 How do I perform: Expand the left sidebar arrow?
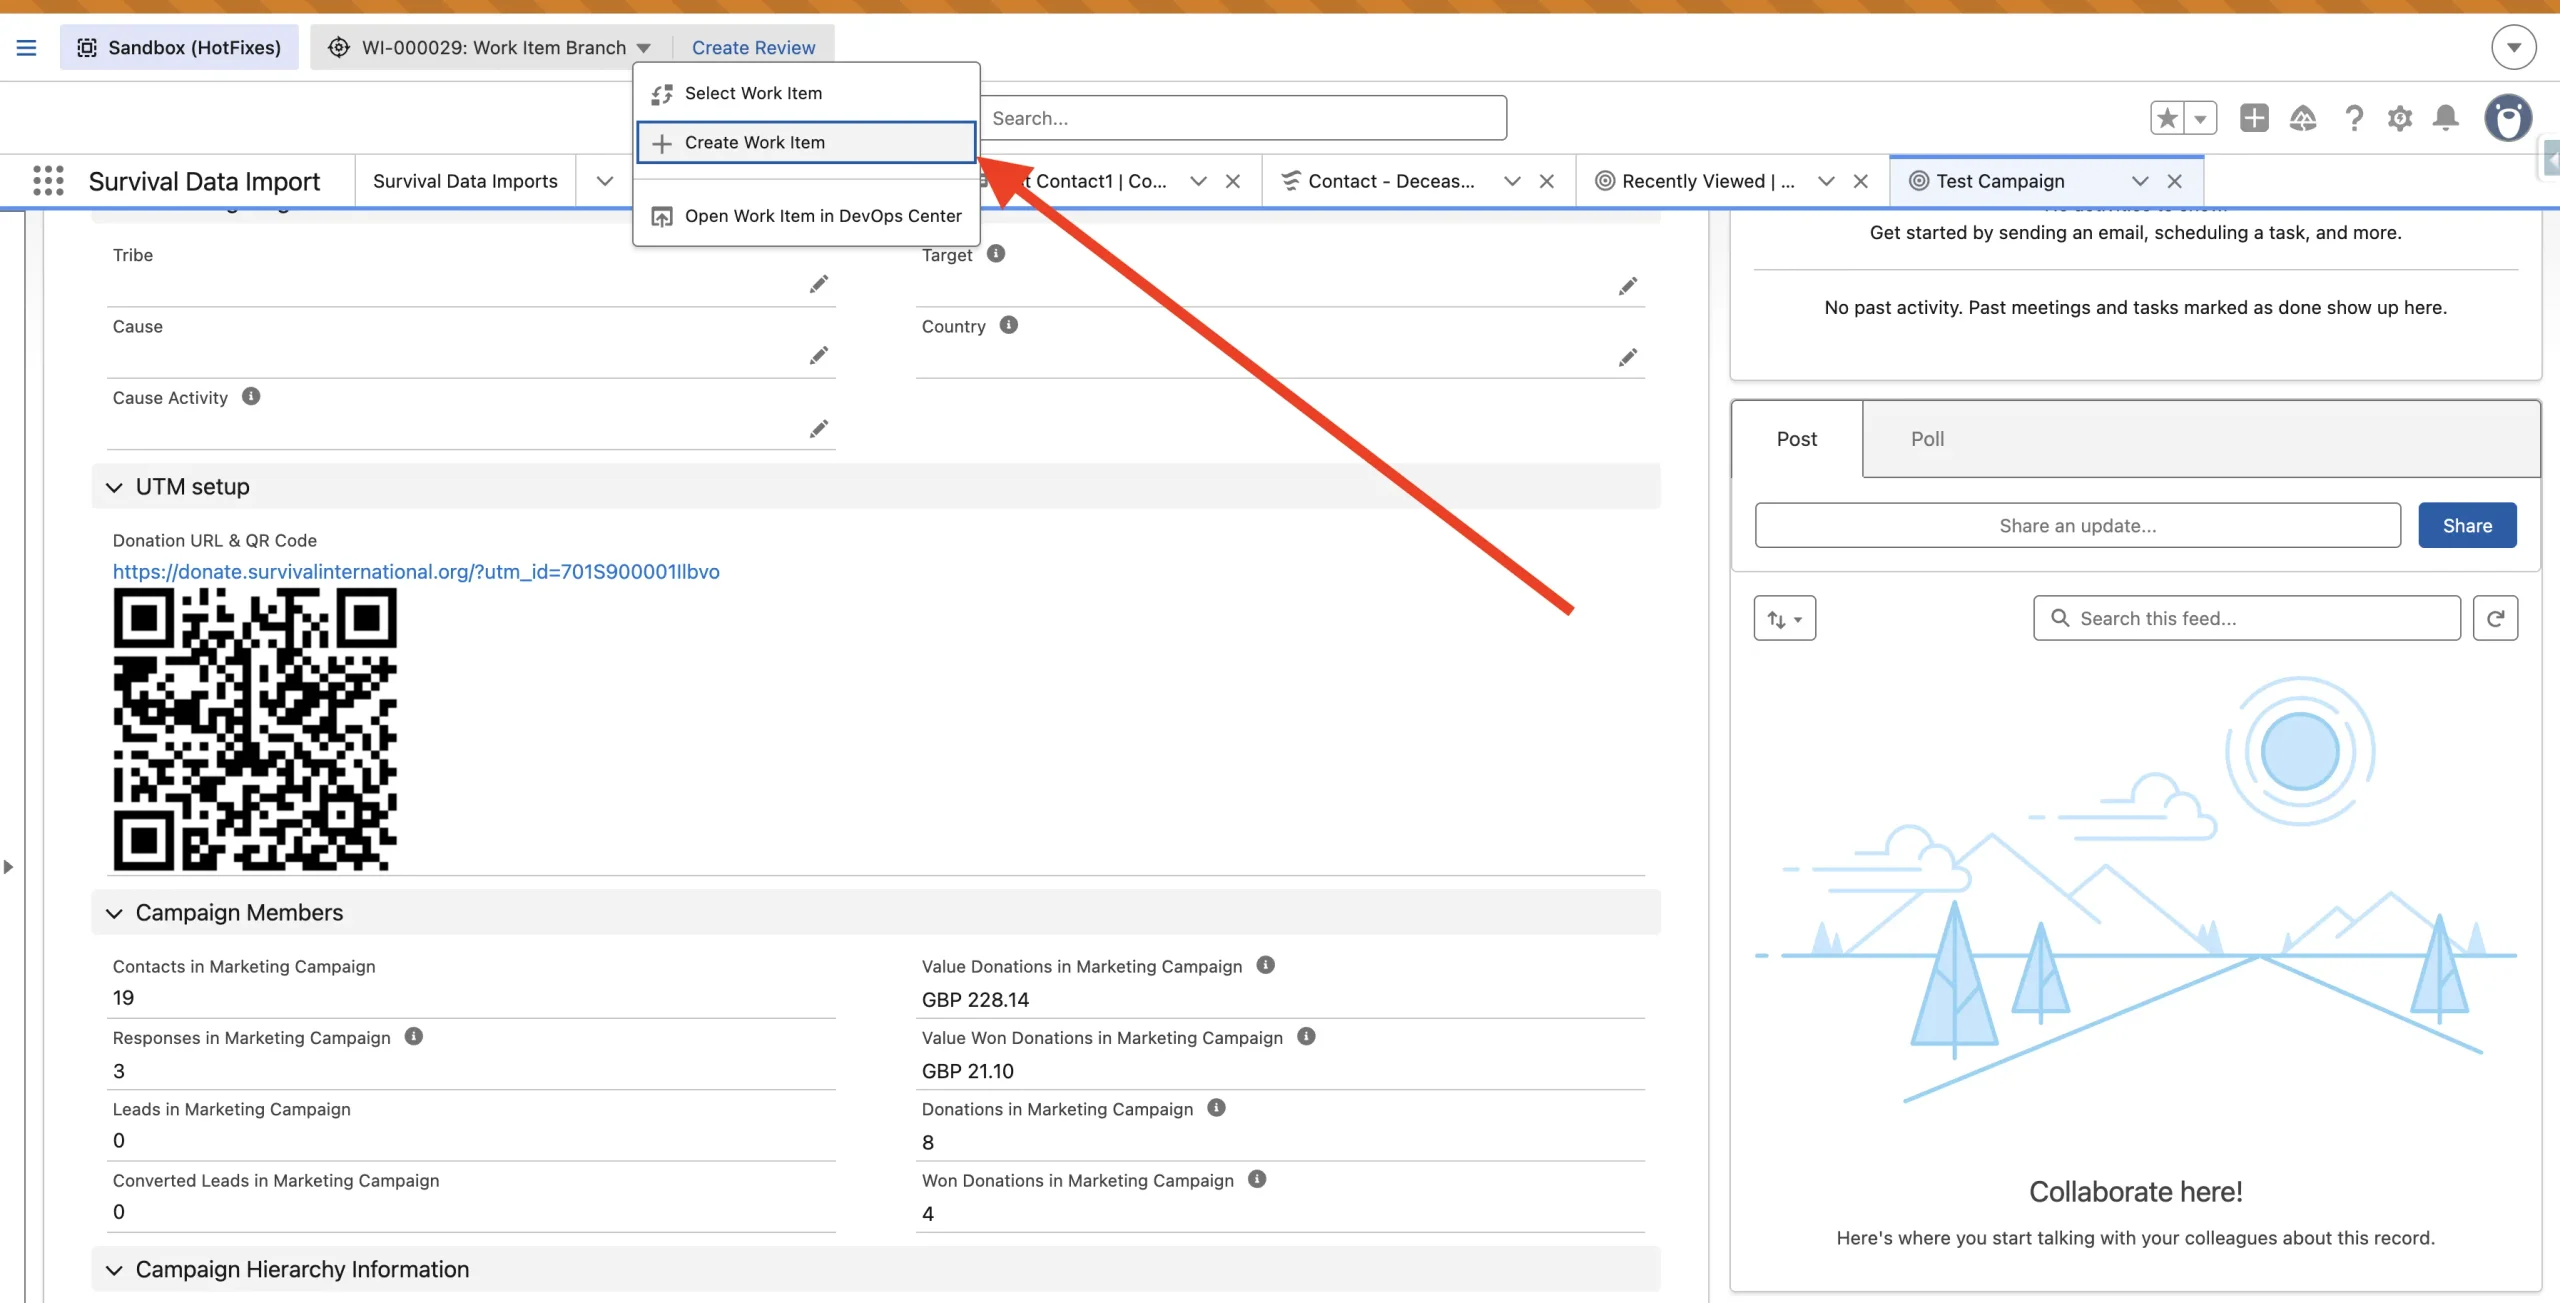click(8, 867)
